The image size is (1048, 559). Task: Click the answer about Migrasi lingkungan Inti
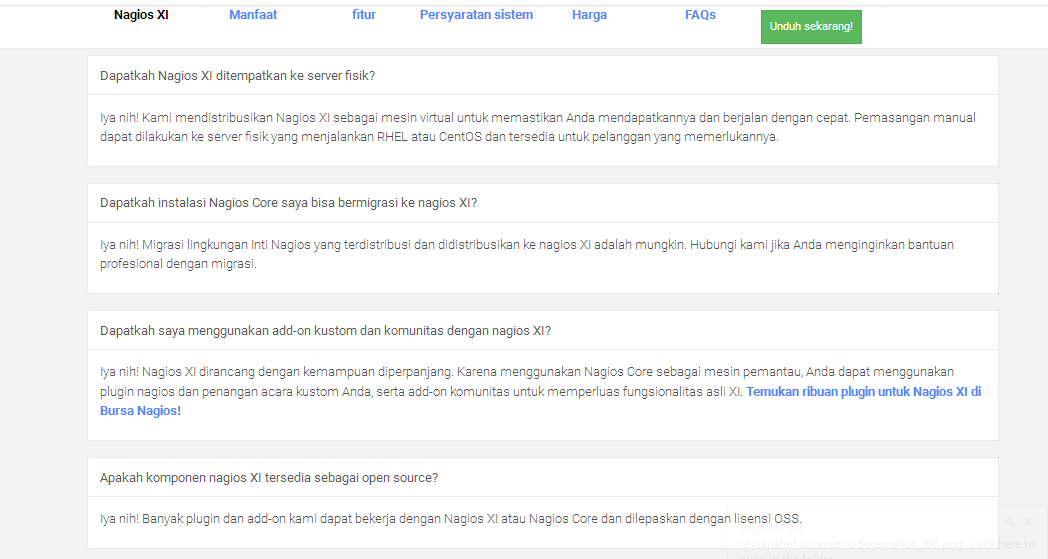pyautogui.click(x=538, y=254)
